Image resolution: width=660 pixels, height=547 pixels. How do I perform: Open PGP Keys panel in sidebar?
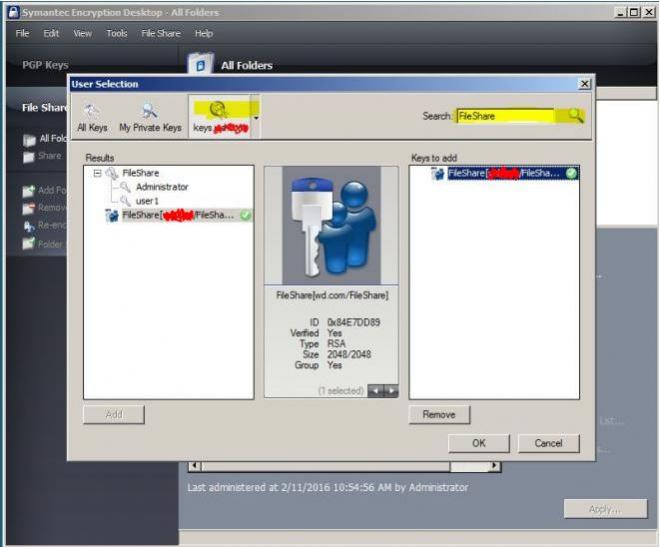coord(45,65)
